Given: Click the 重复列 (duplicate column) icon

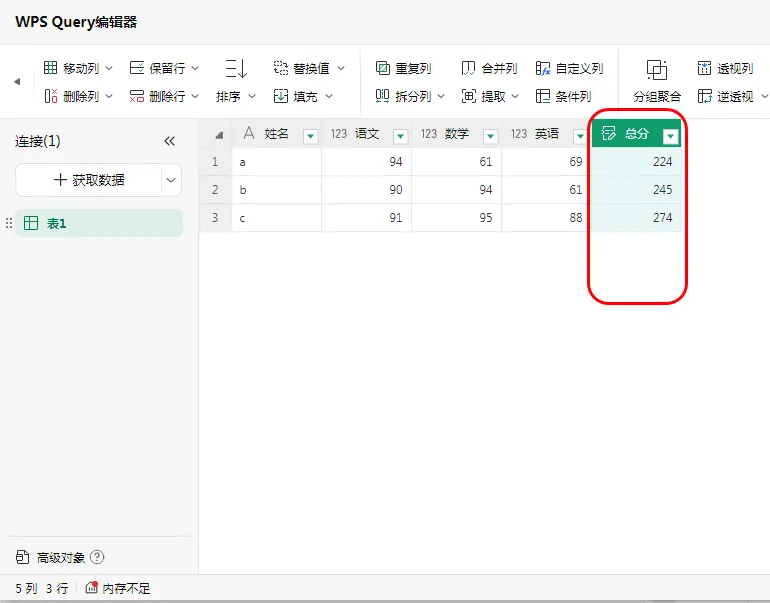Looking at the screenshot, I should pos(383,68).
